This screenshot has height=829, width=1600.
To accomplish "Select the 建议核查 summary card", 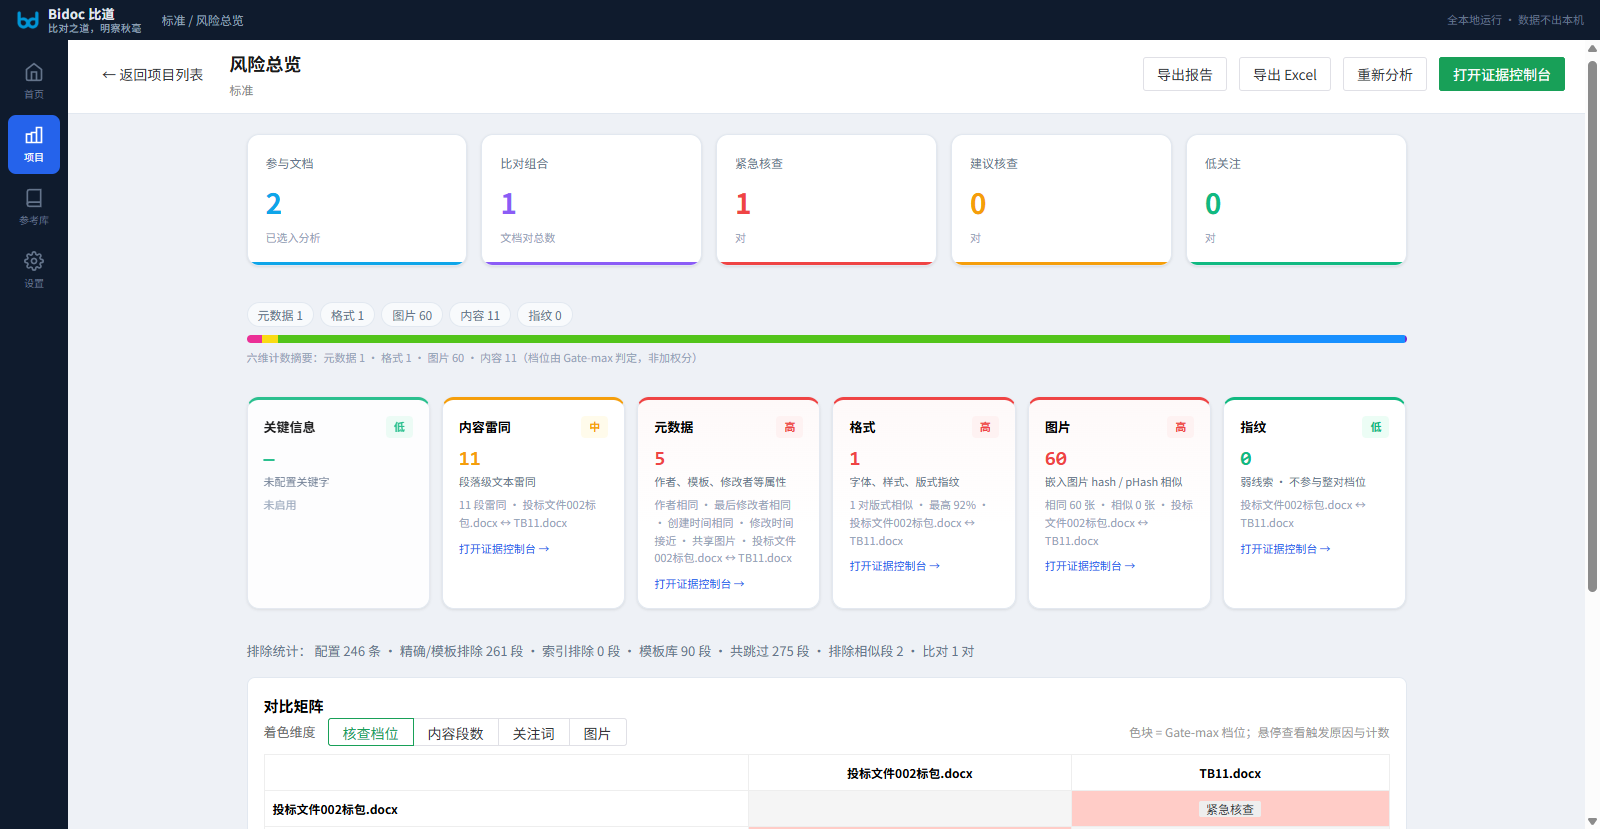I will click(1062, 200).
